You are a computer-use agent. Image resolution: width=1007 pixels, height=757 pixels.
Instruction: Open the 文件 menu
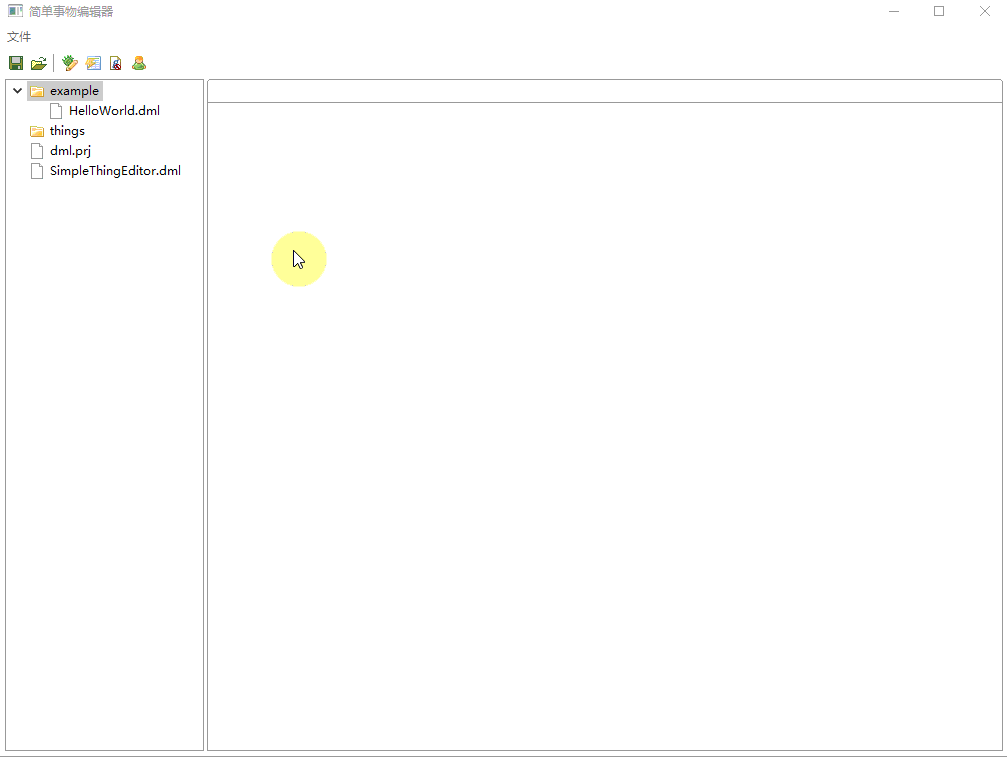19,37
